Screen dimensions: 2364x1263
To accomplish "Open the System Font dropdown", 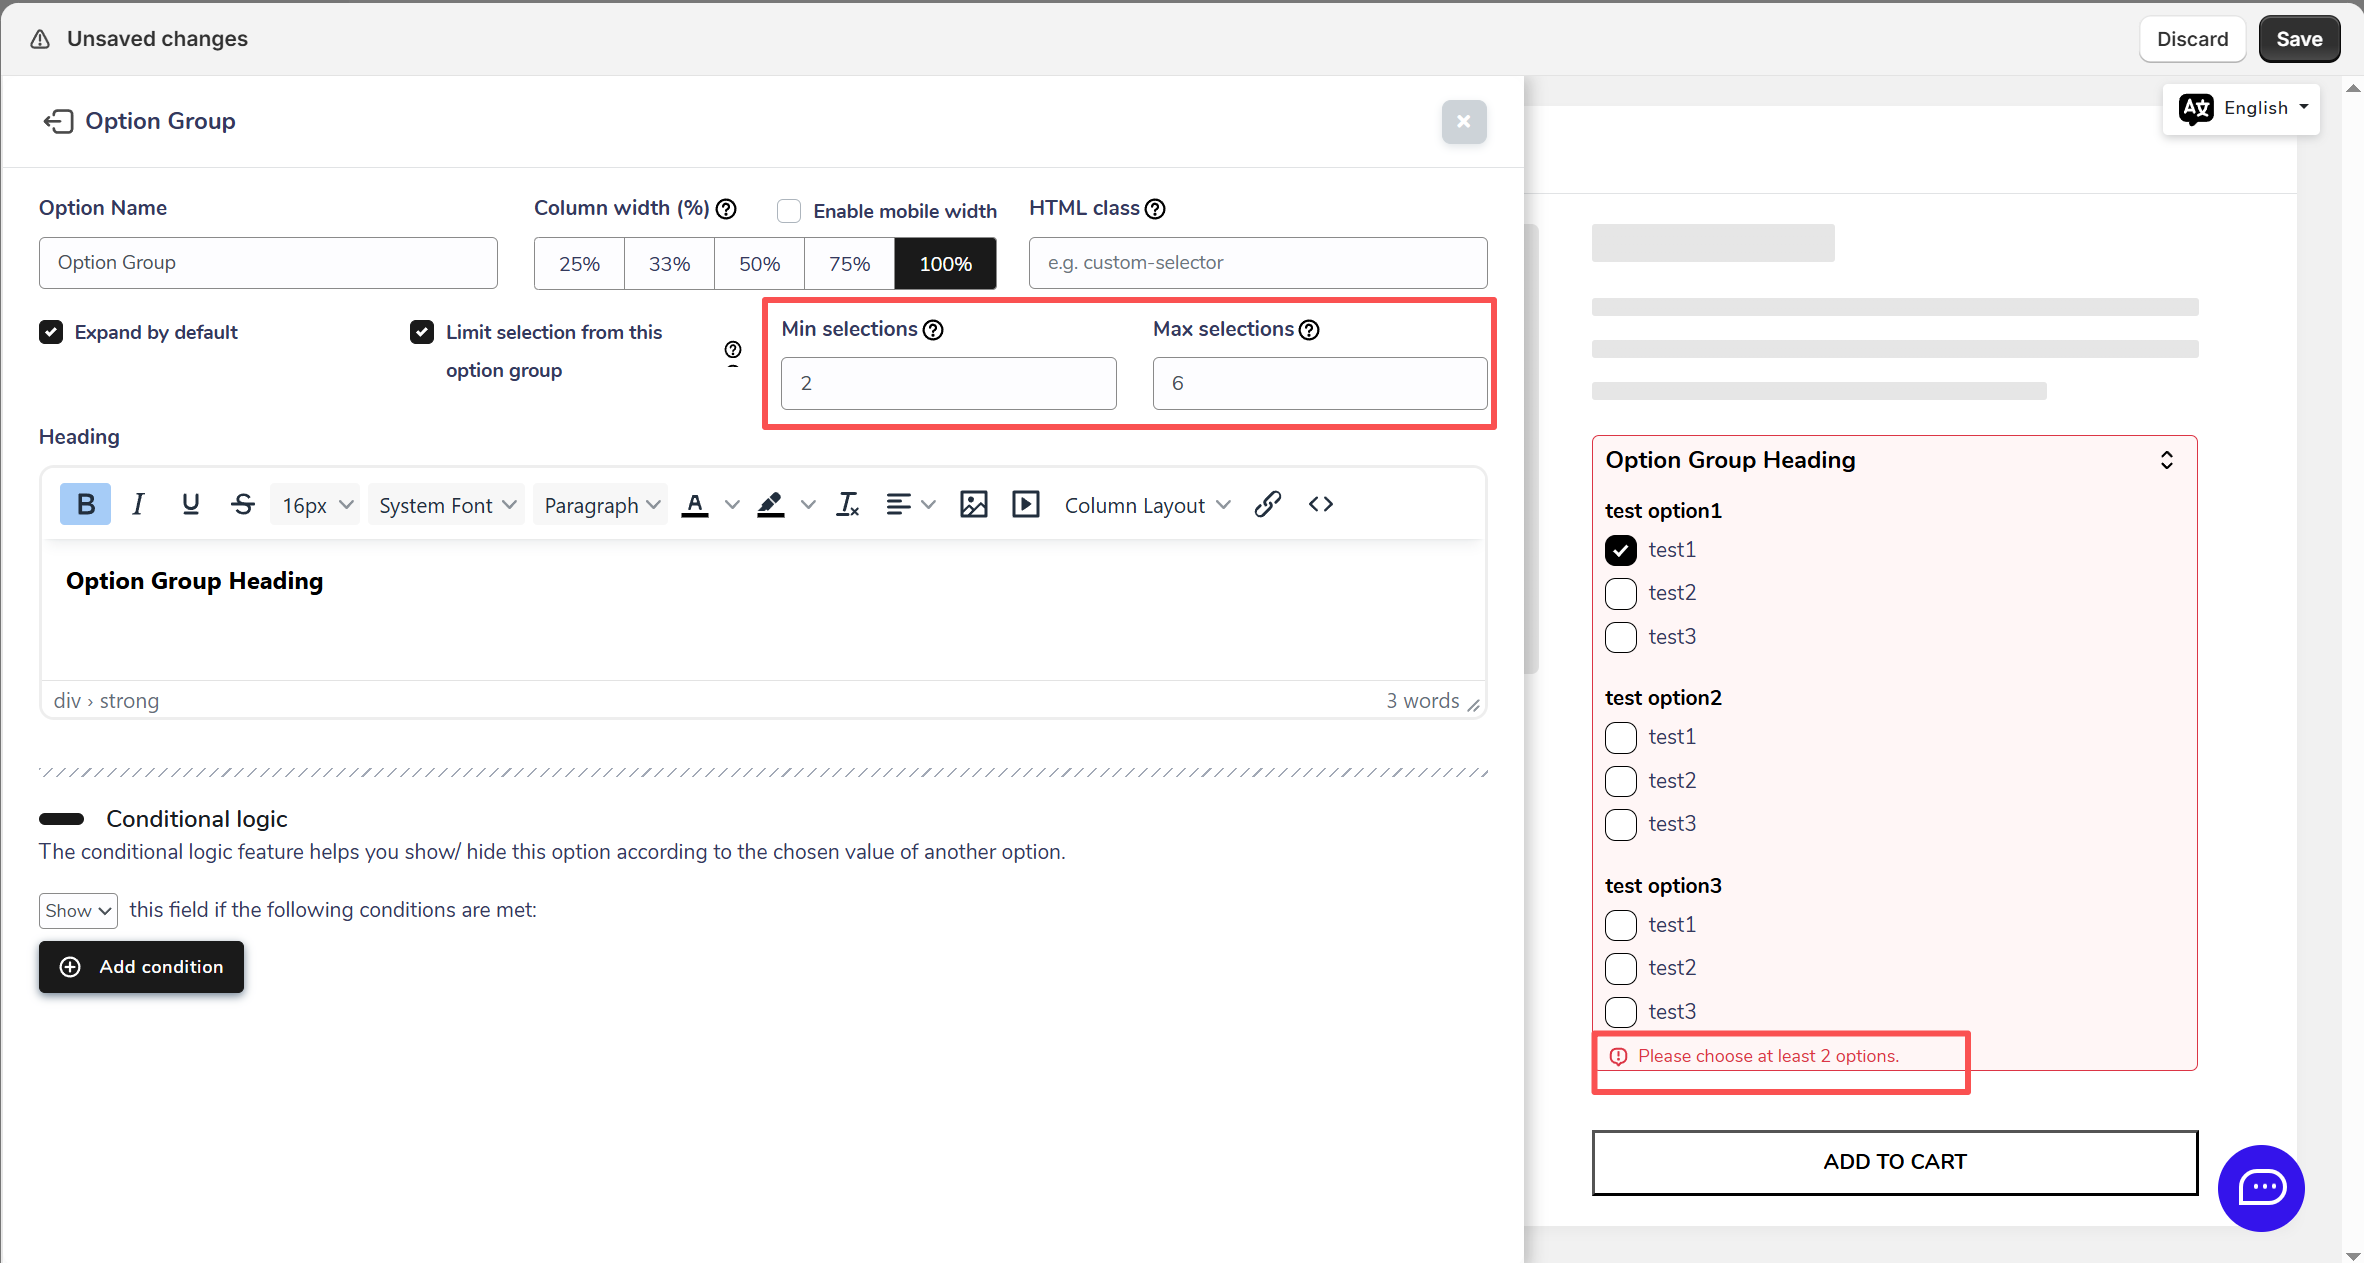I will point(446,505).
